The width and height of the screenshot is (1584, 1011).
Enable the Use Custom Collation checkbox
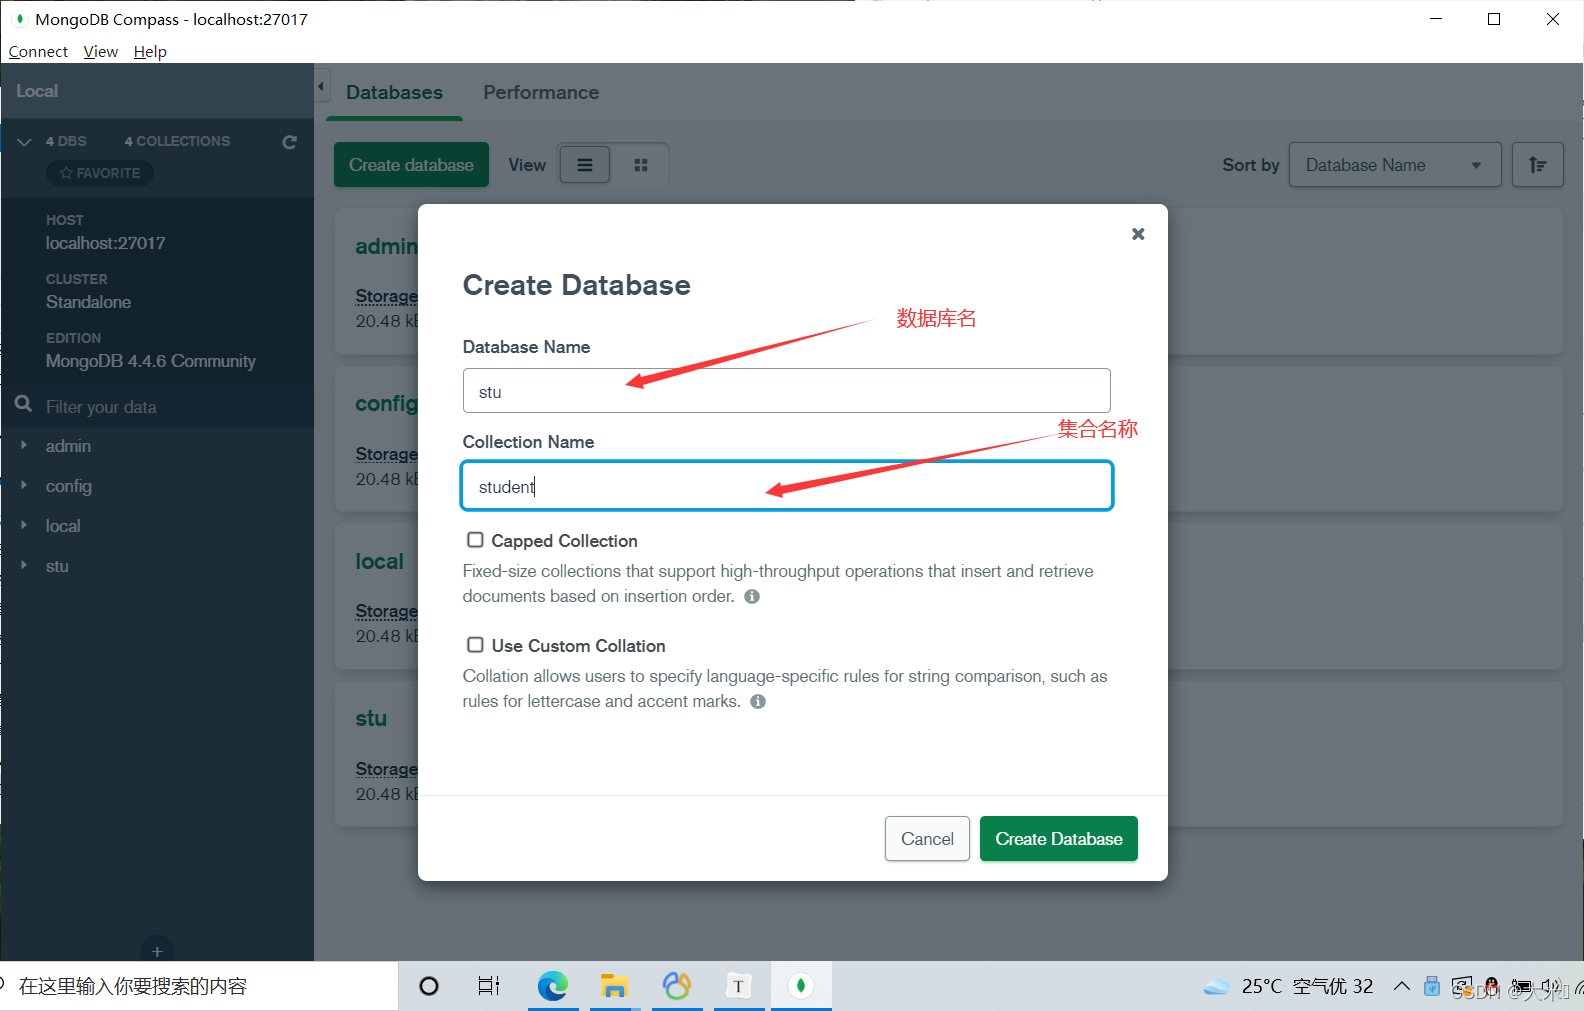(475, 645)
